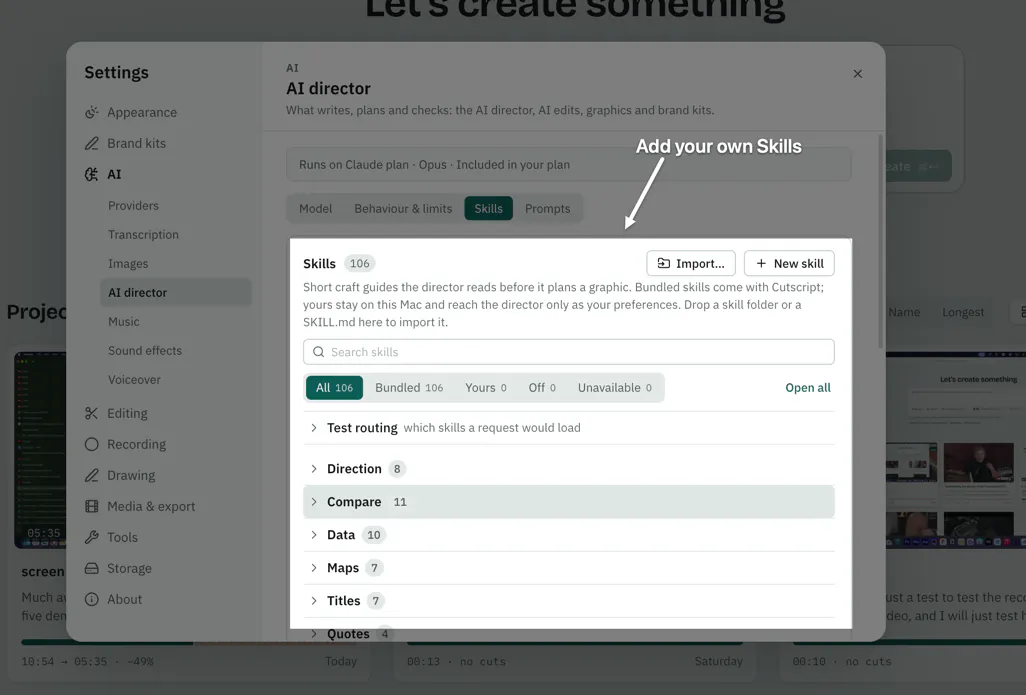Screen dimensions: 1026x695
Task: Focus the Search skills field
Action: pyautogui.click(x=569, y=352)
